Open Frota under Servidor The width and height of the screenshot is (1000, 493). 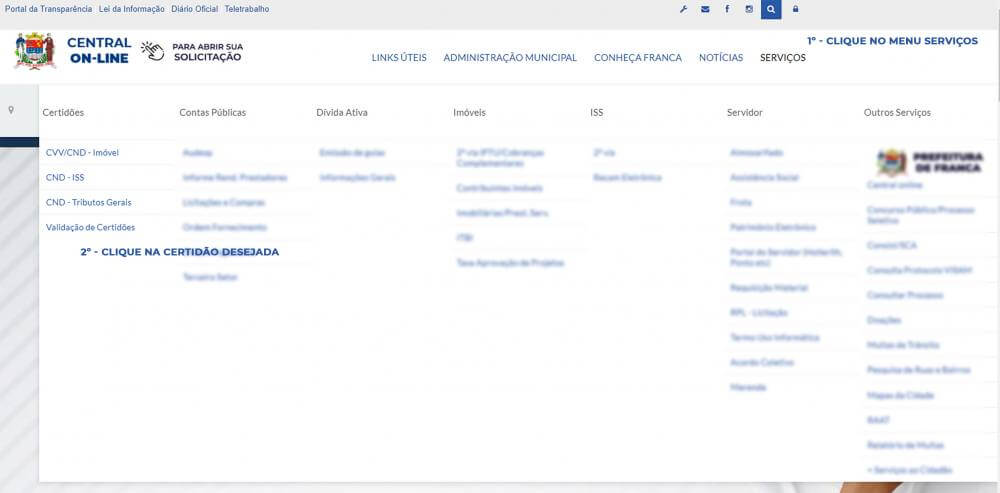[x=740, y=202]
